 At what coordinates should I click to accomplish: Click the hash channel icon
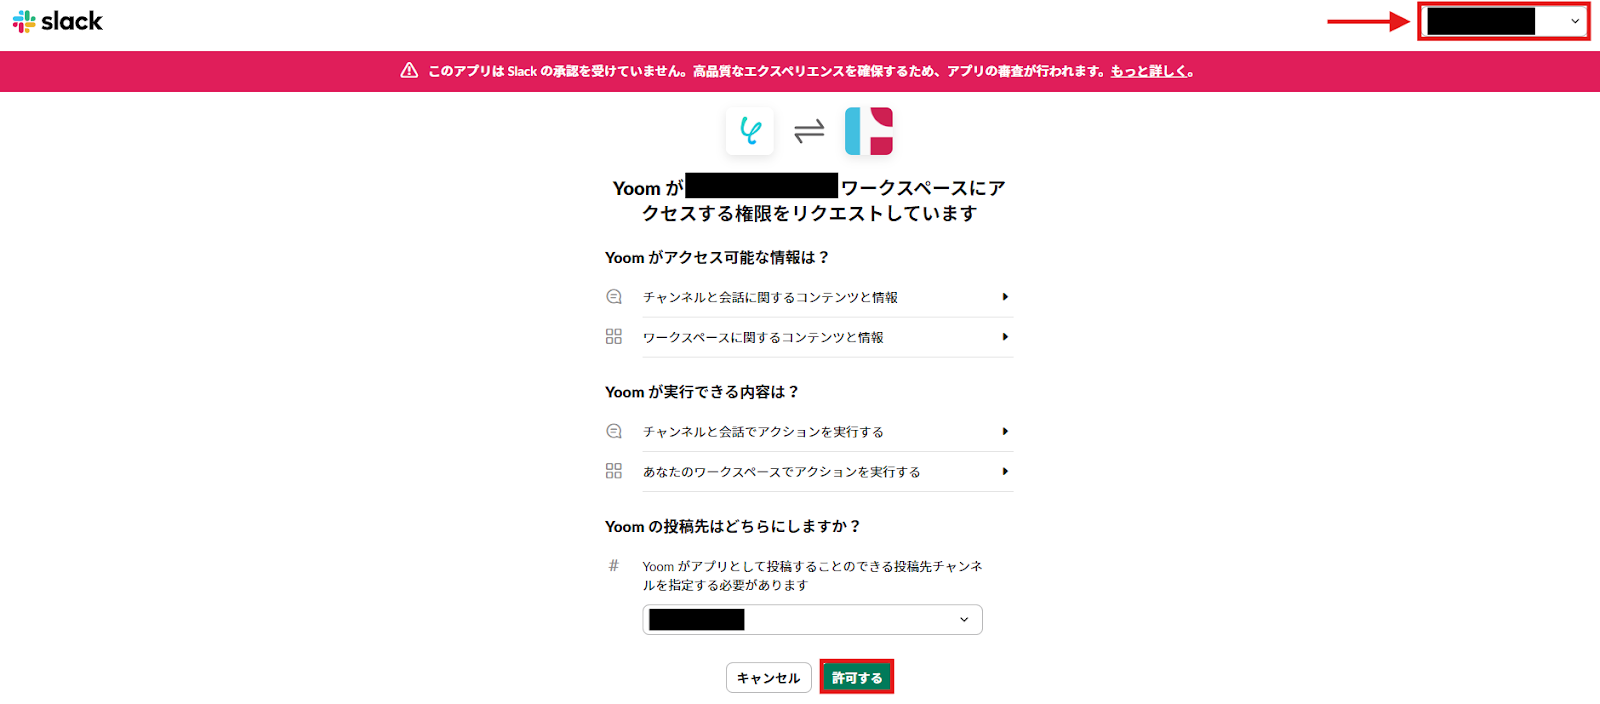(614, 566)
